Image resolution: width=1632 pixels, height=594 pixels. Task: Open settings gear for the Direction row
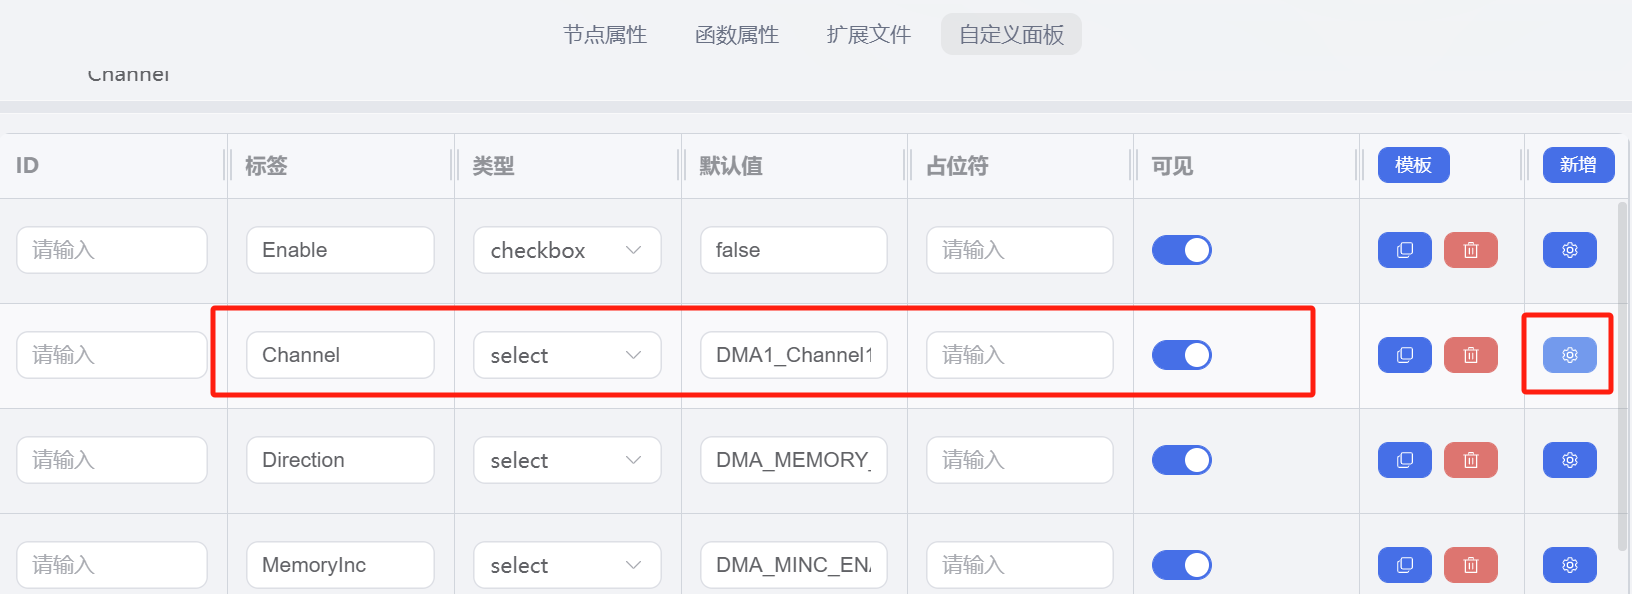(1569, 460)
